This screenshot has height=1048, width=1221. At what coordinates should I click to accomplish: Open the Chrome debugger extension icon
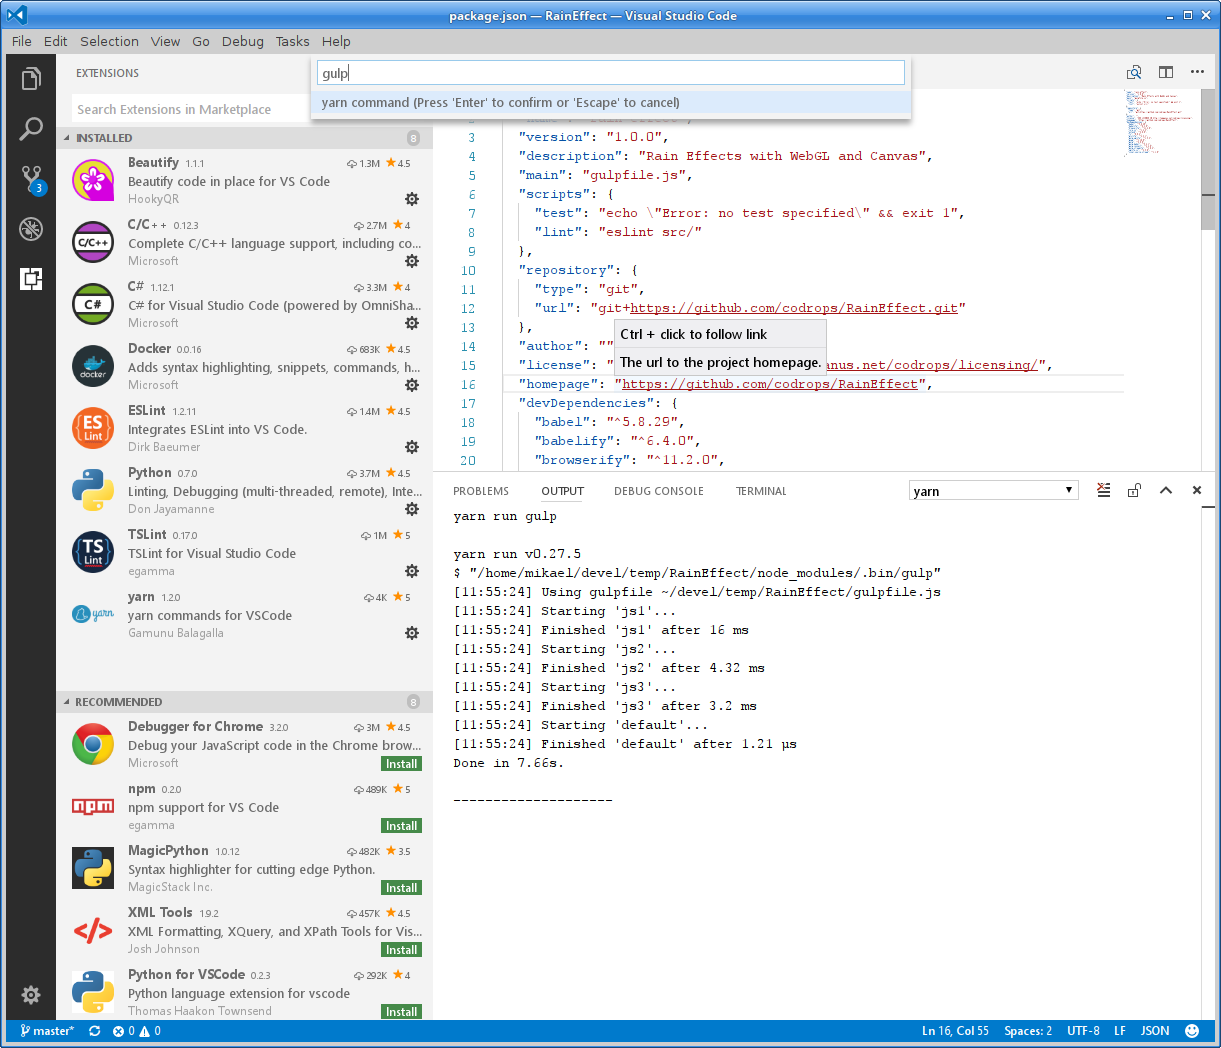(x=93, y=744)
